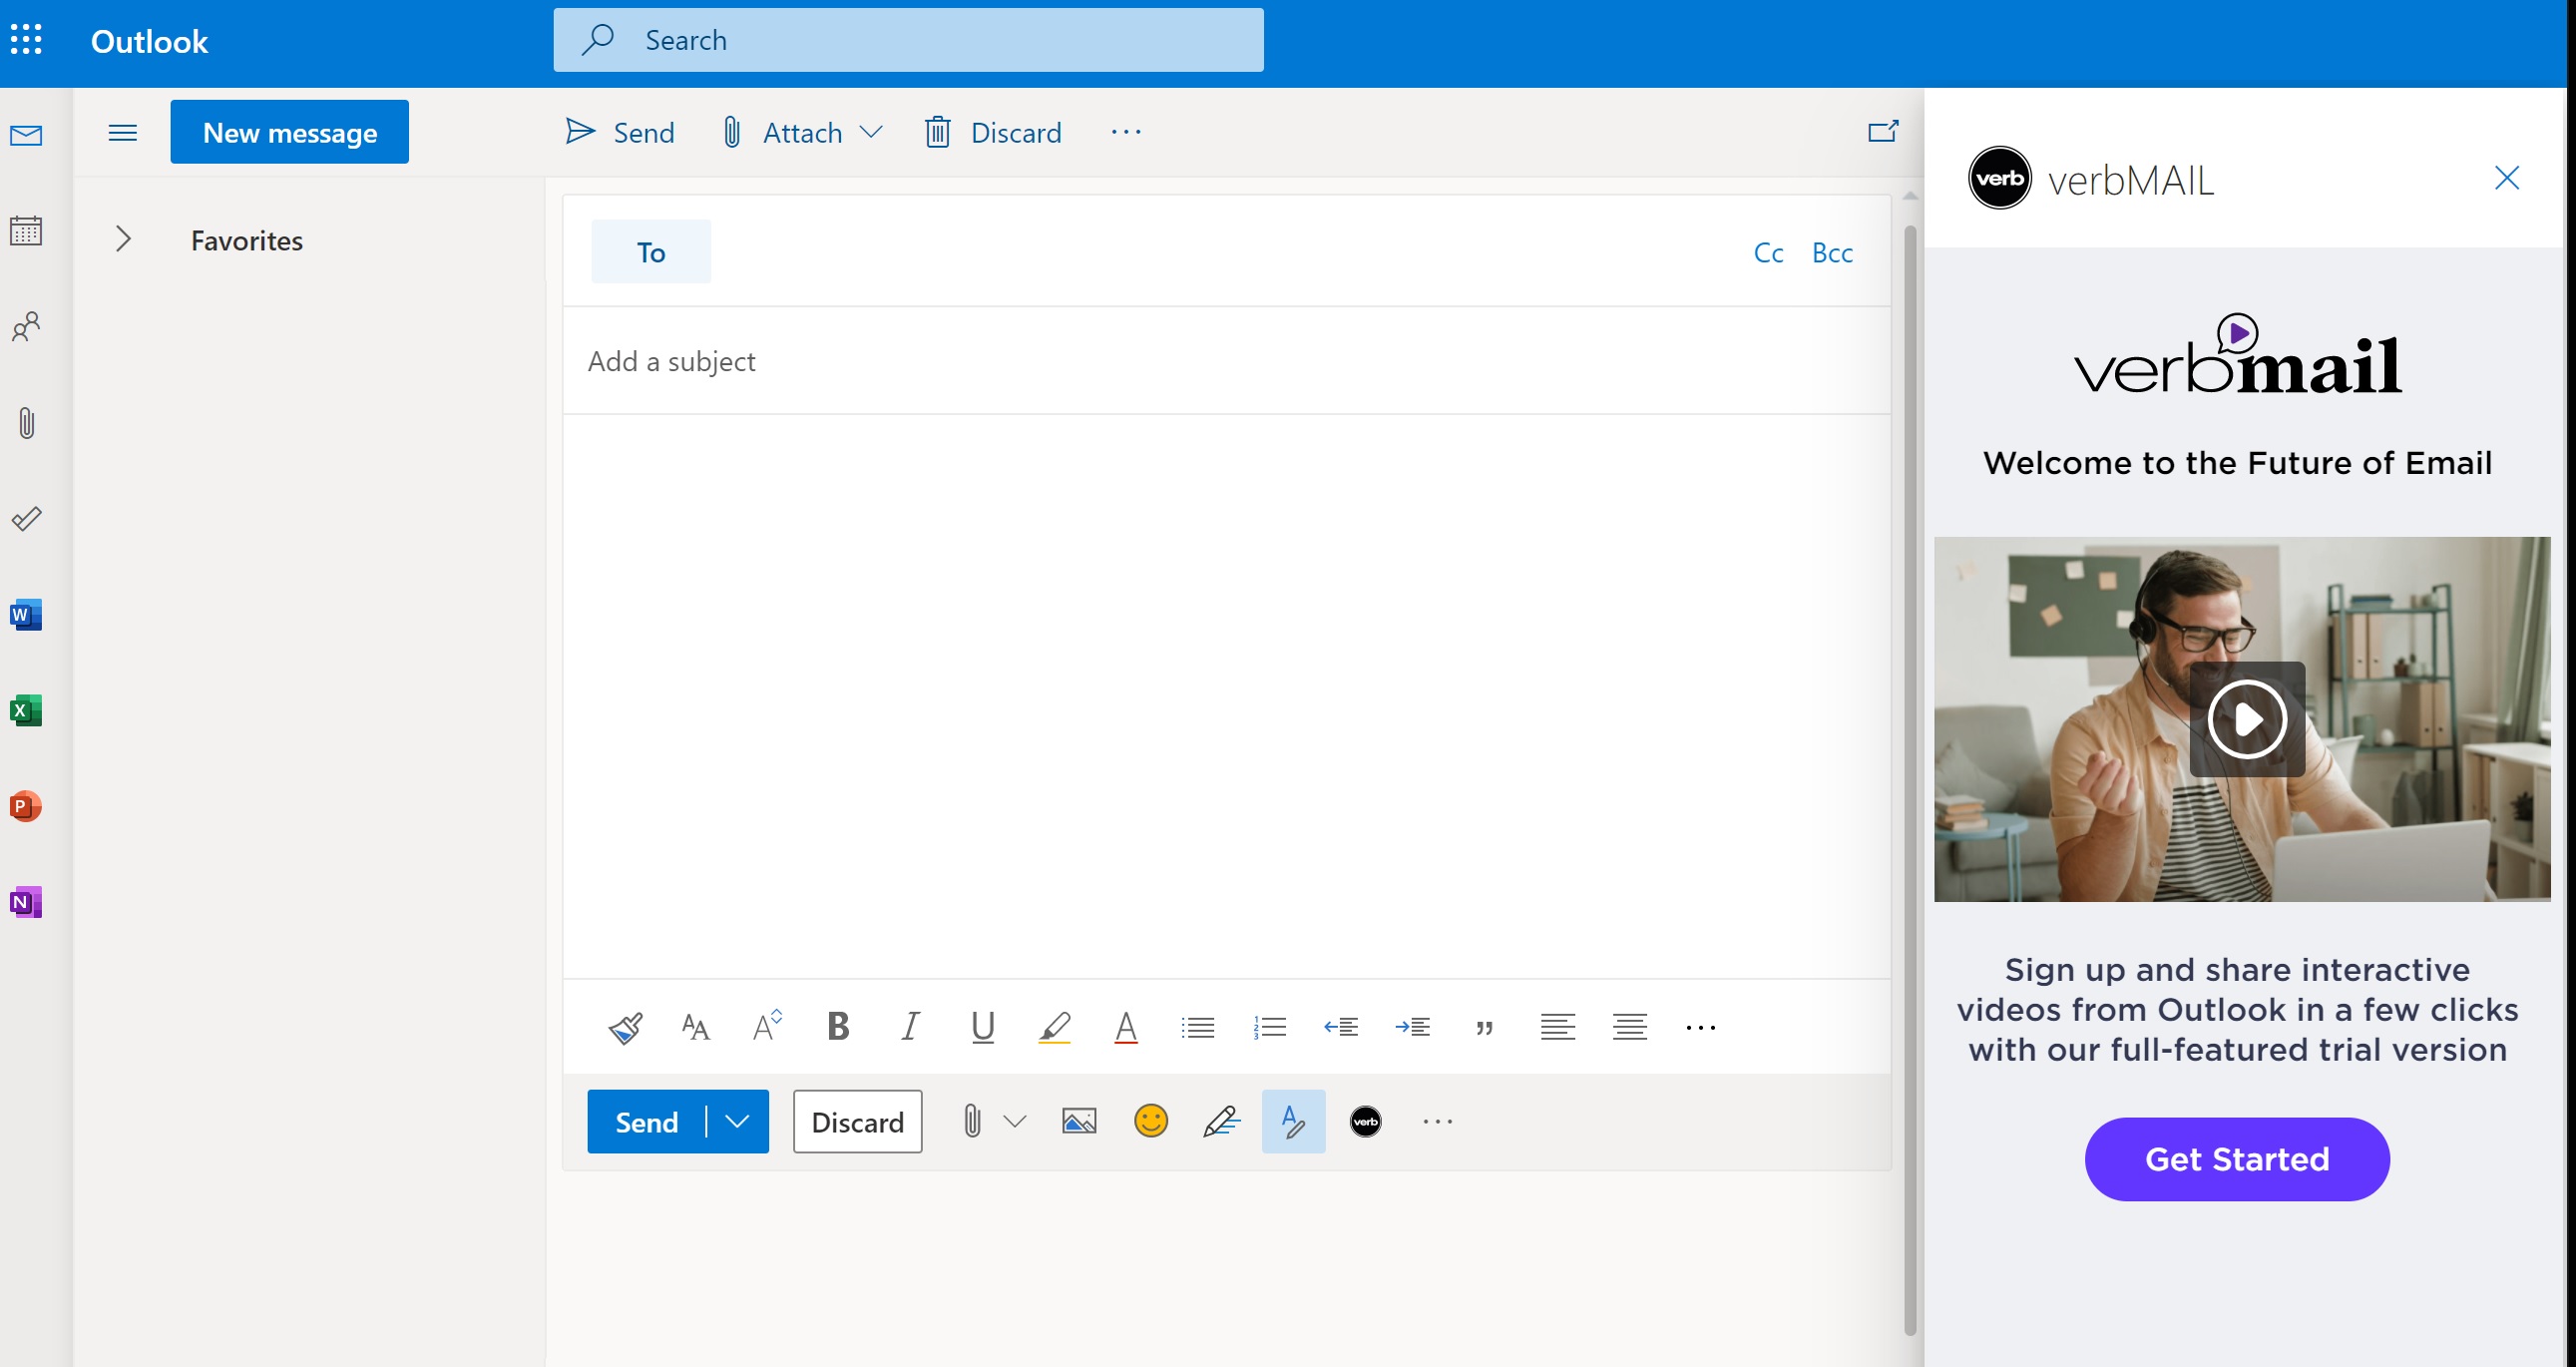Click the Search box
This screenshot has height=1367, width=2576.
tap(908, 40)
